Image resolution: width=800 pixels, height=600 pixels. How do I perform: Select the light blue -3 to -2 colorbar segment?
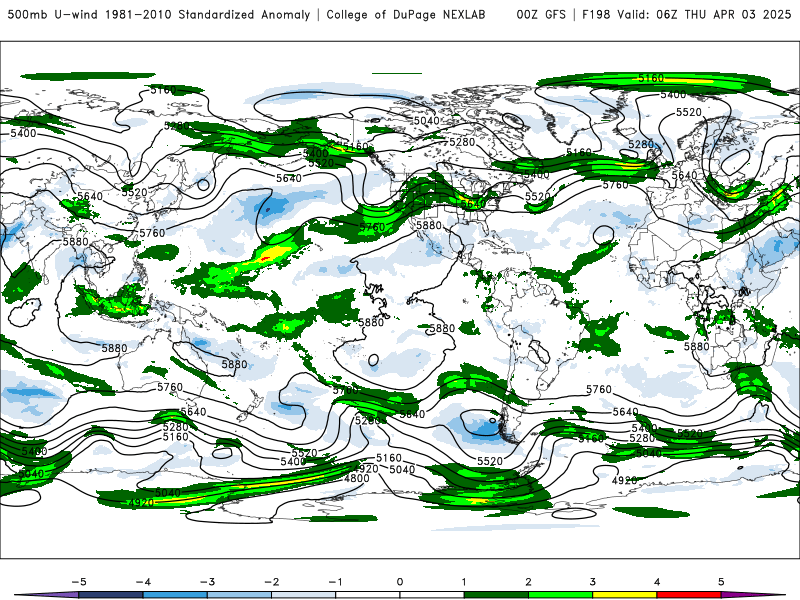click(239, 595)
